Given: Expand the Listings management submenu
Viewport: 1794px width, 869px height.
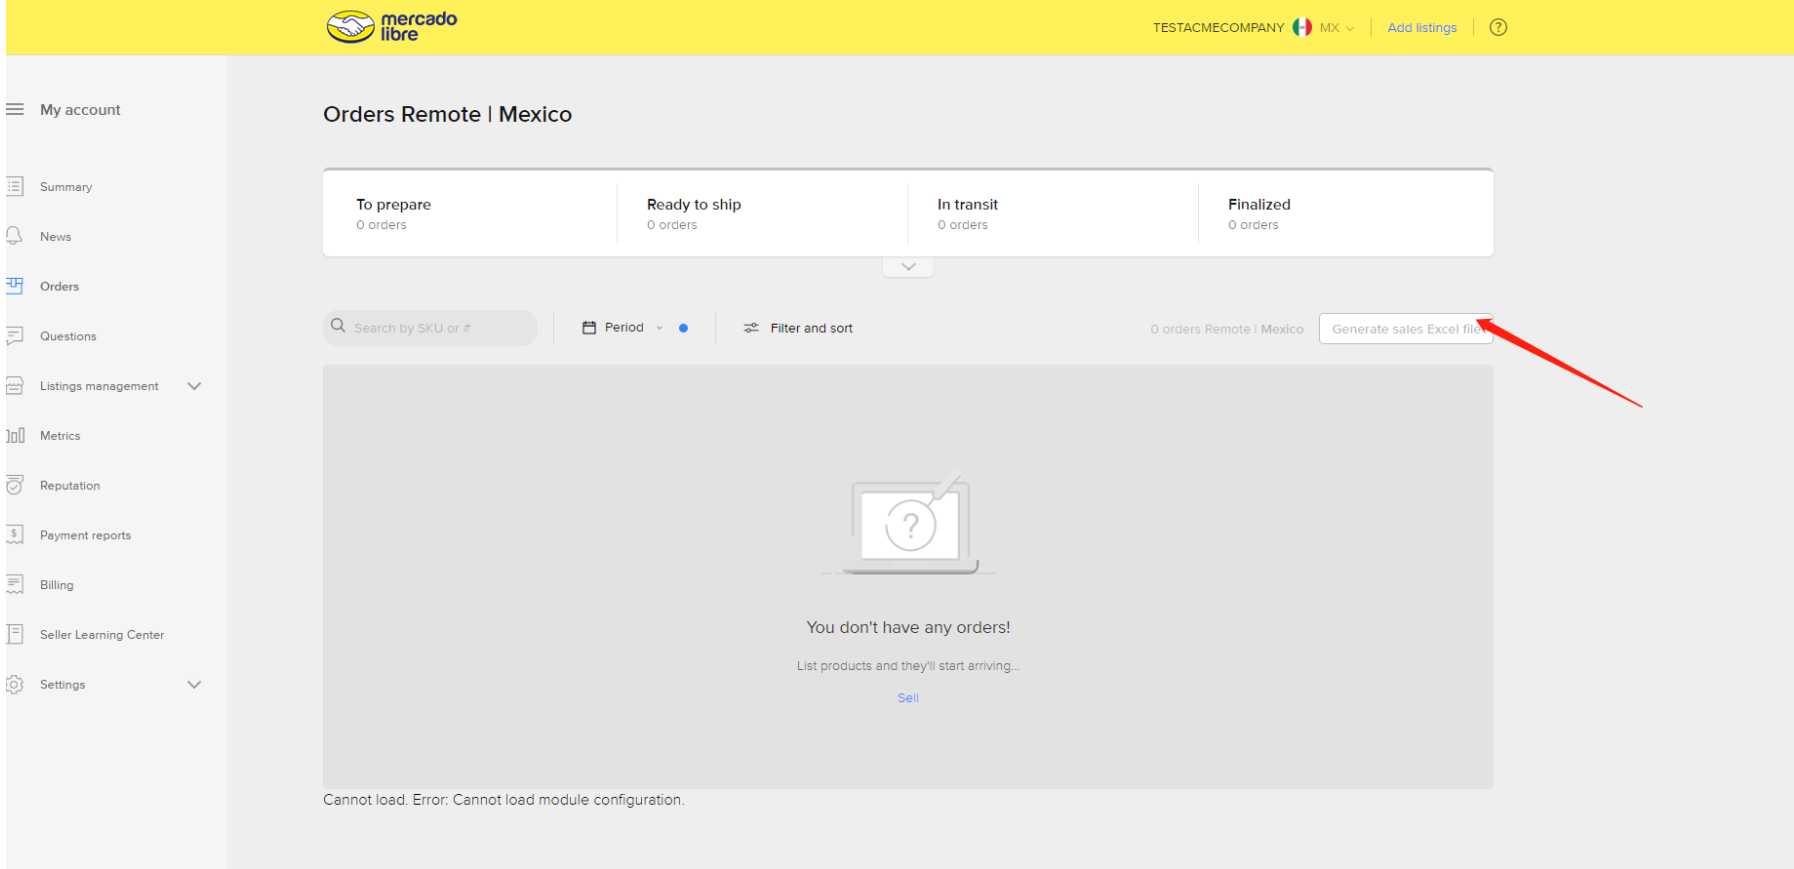Looking at the screenshot, I should coord(194,386).
